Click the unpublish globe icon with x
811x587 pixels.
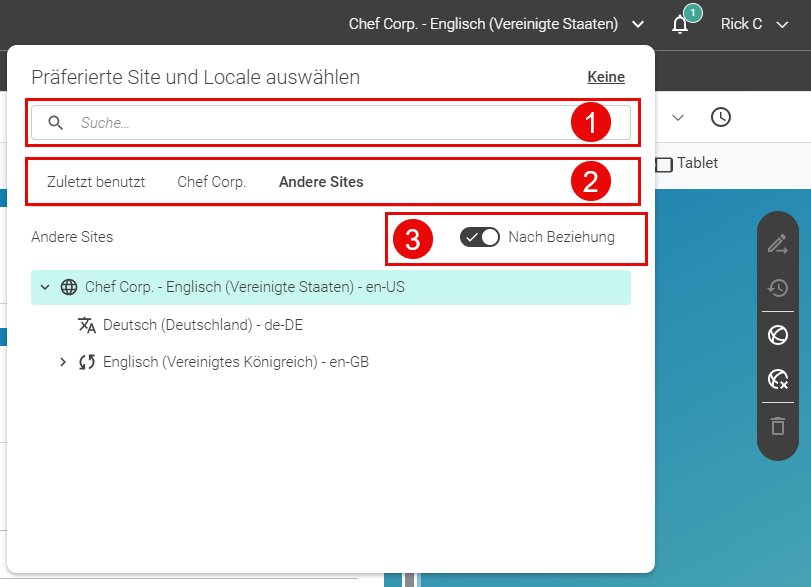click(x=777, y=379)
